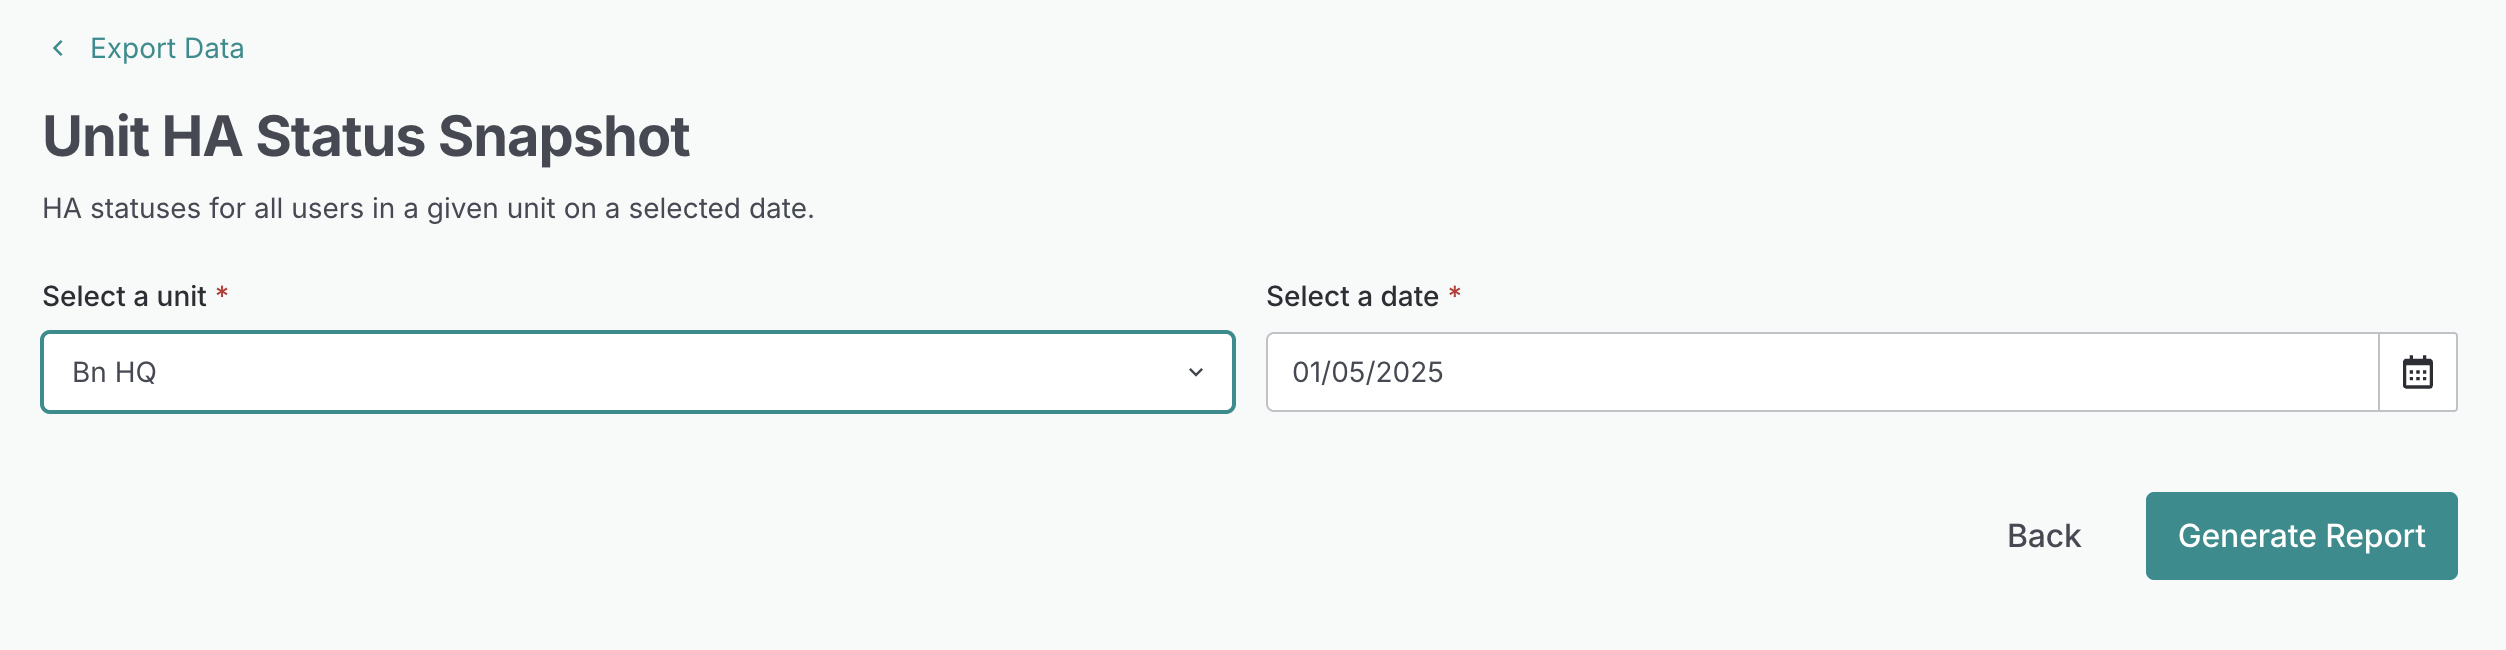Click the word Report on the green button
The width and height of the screenshot is (2506, 650).
click(x=2375, y=536)
